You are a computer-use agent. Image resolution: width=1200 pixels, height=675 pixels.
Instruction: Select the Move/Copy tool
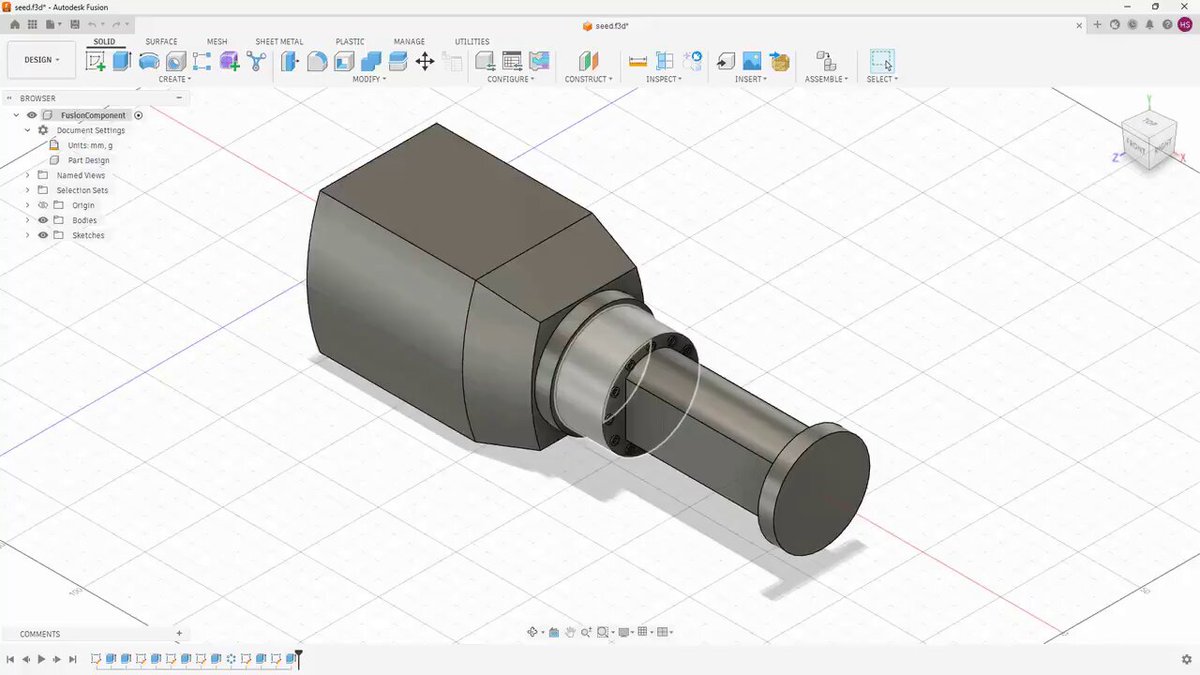pyautogui.click(x=424, y=61)
